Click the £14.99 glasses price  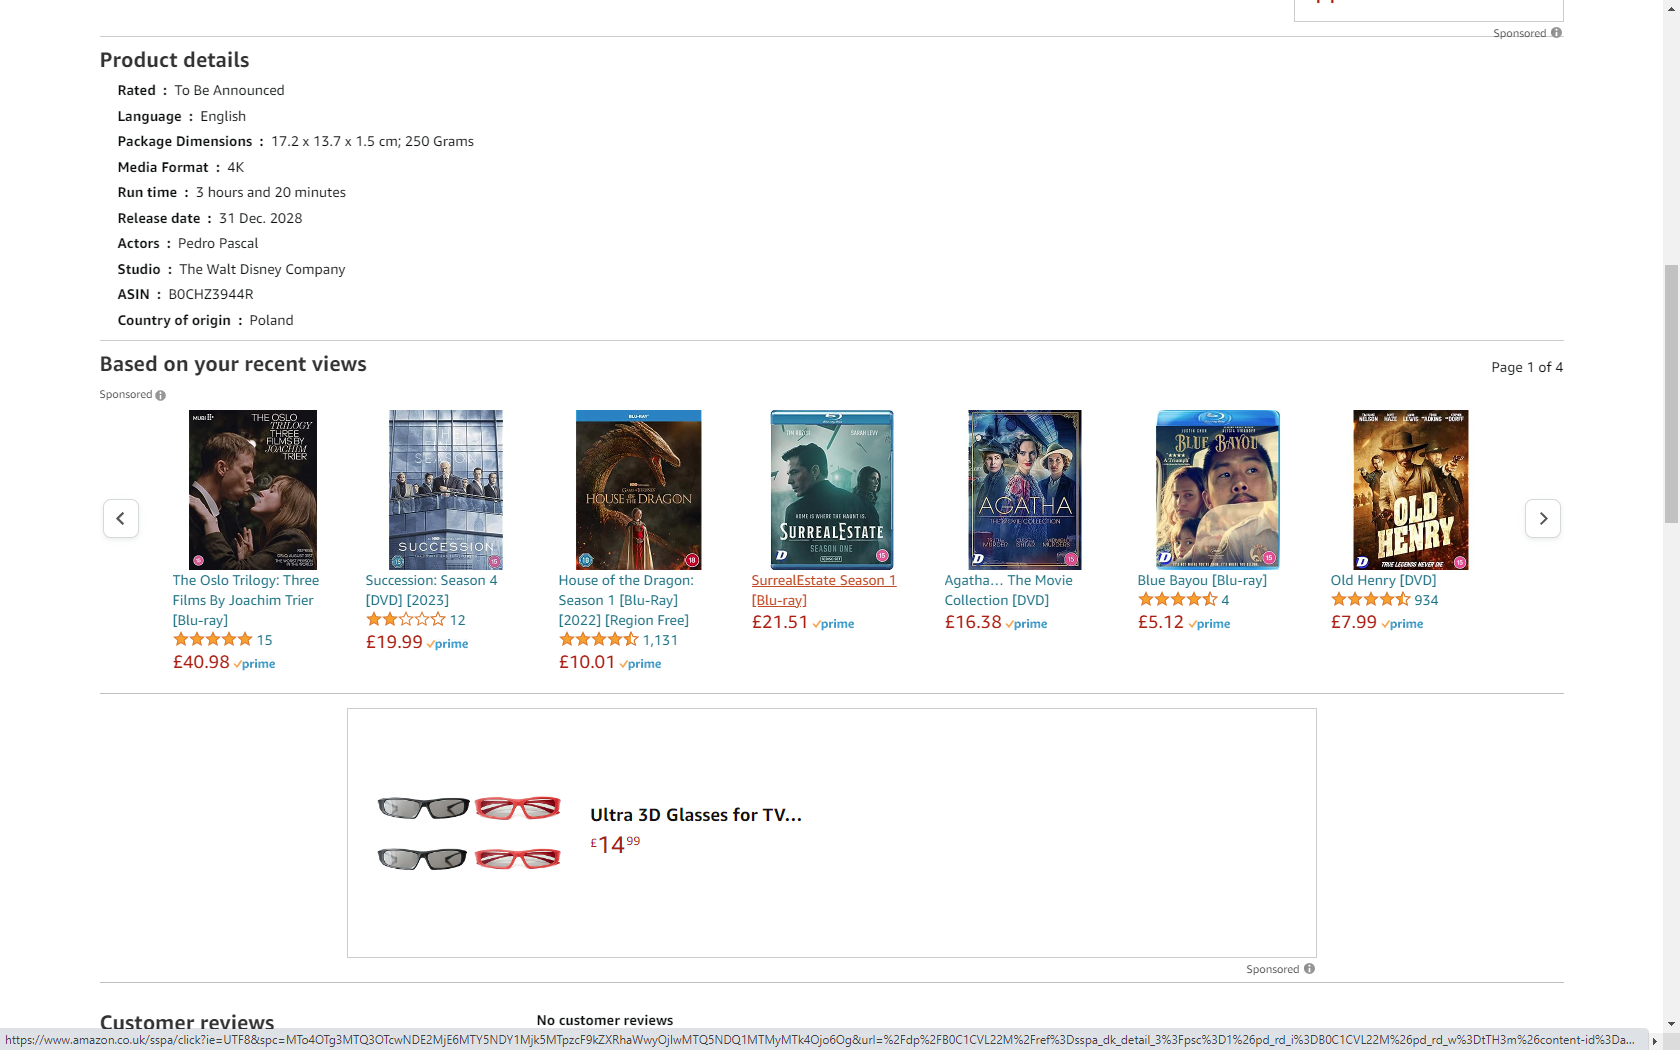tap(615, 844)
